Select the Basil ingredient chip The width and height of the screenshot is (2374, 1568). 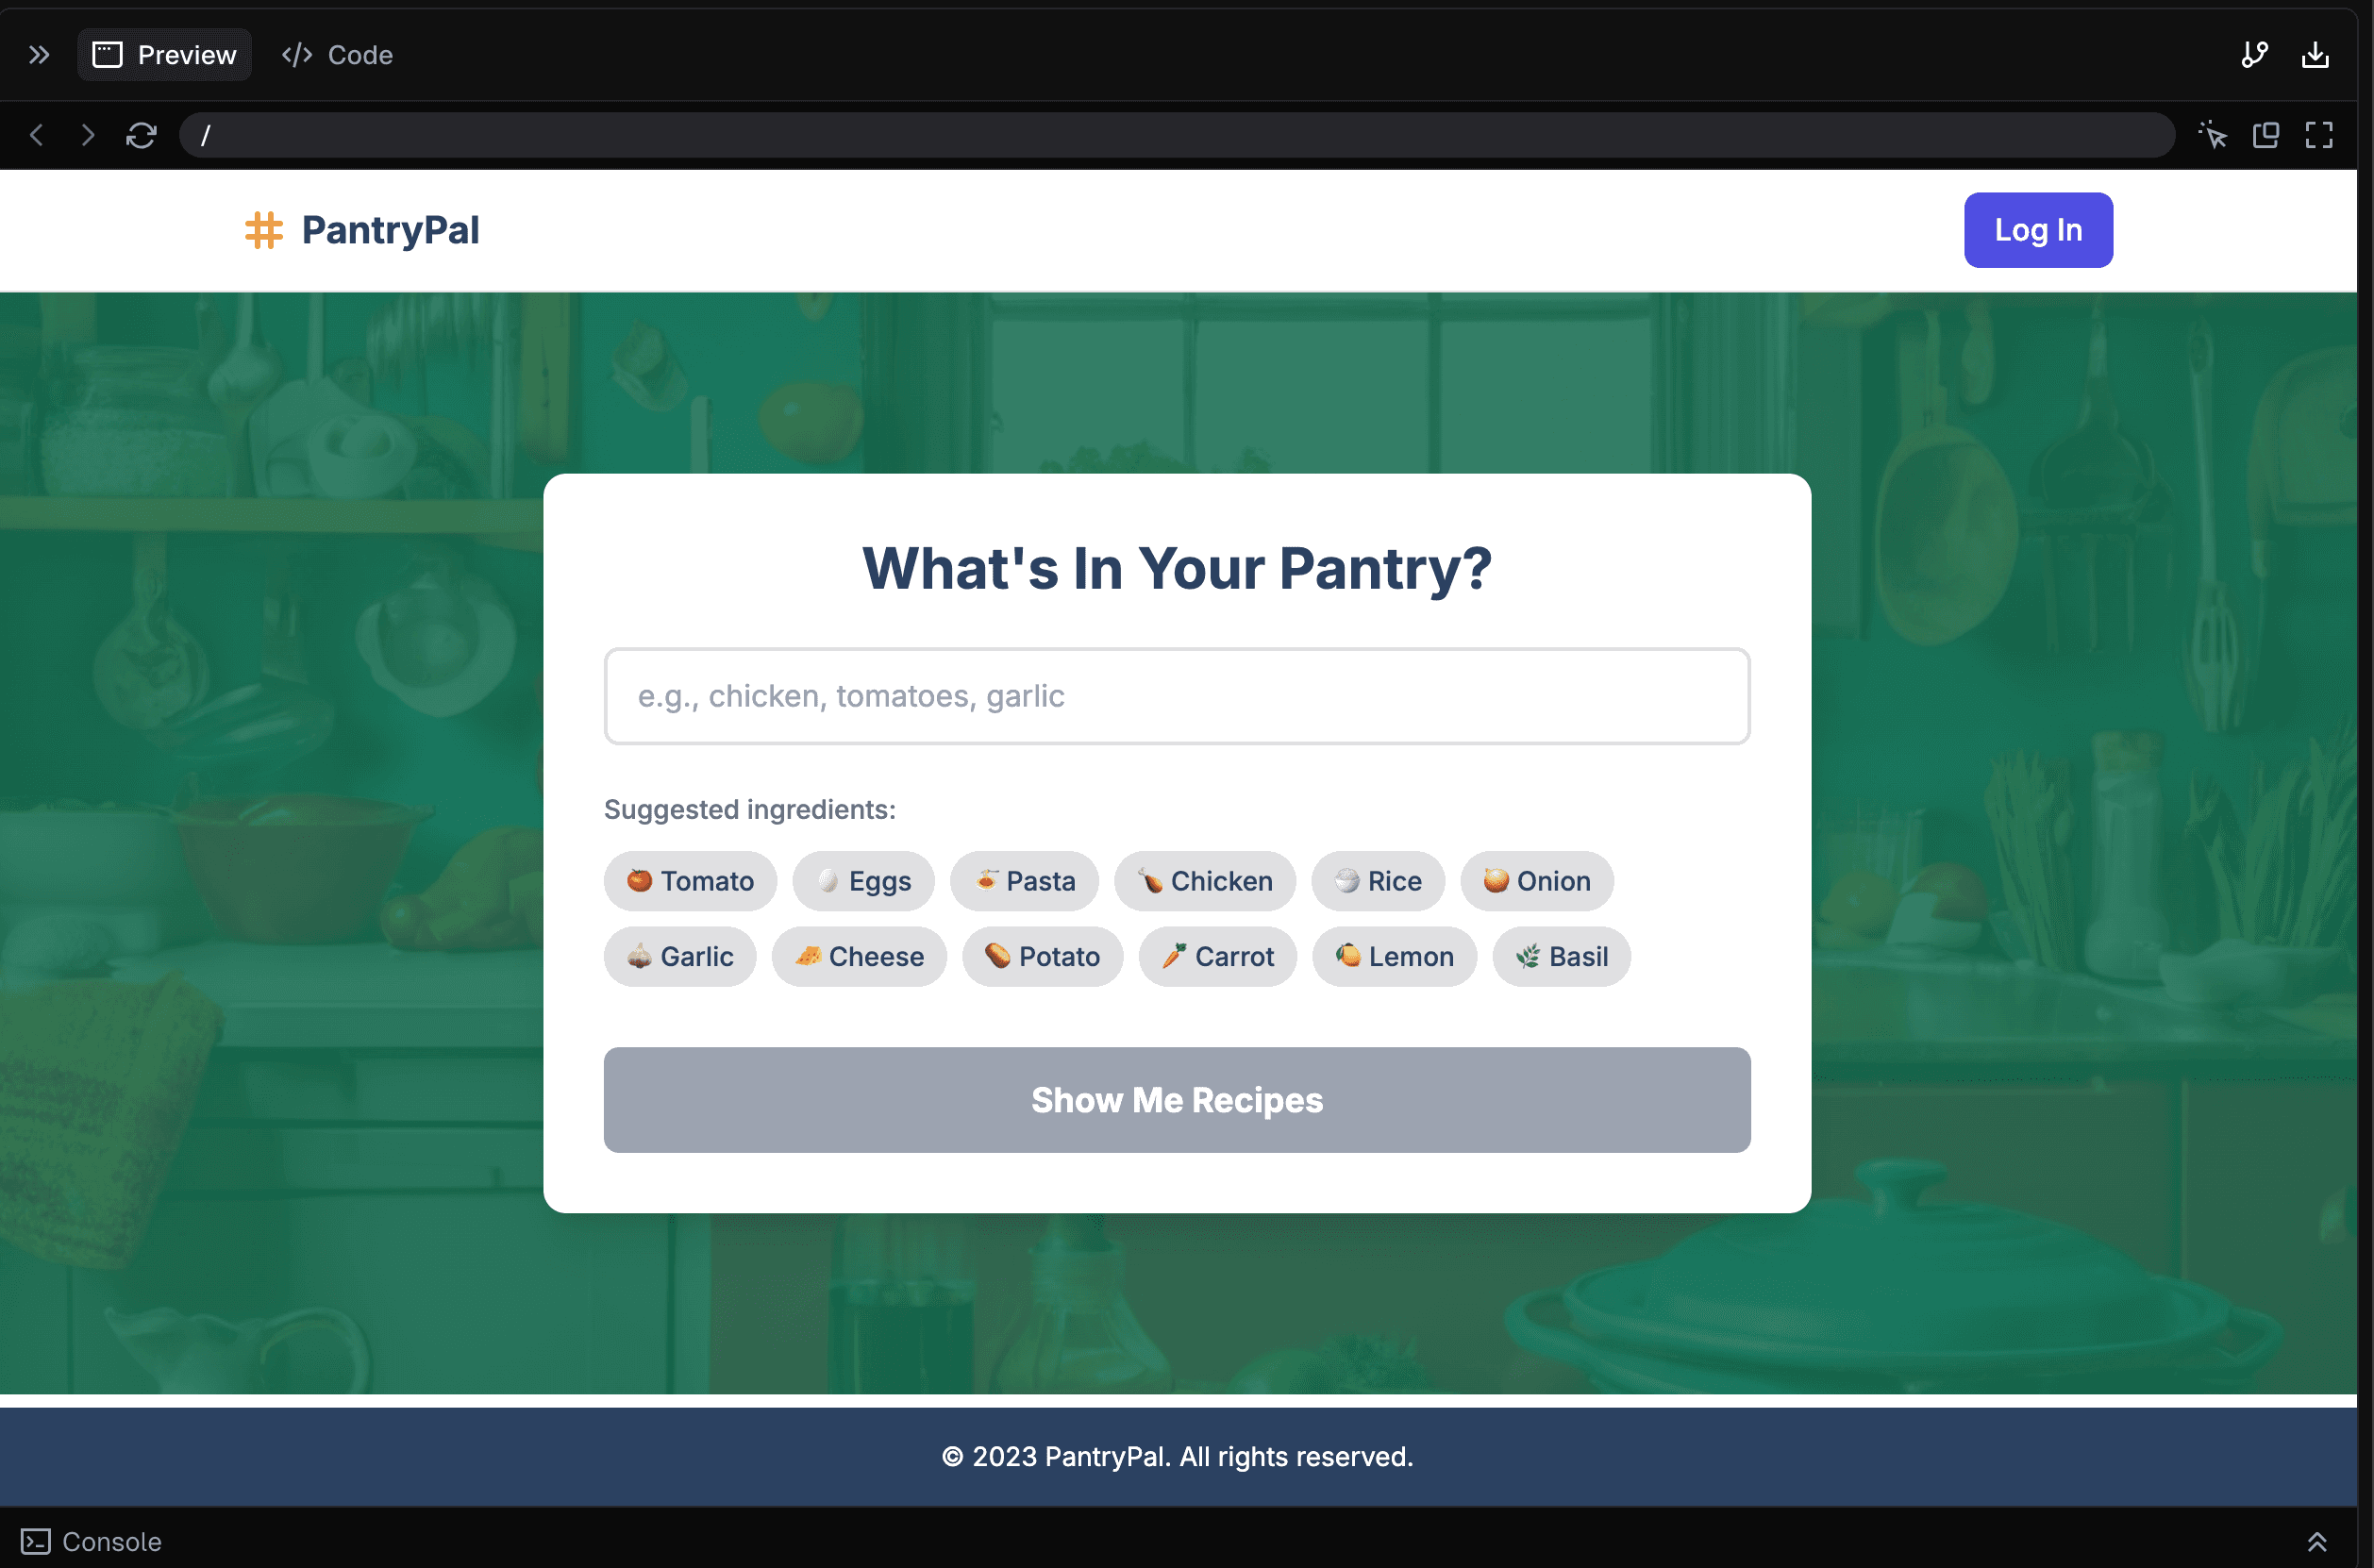(1560, 956)
